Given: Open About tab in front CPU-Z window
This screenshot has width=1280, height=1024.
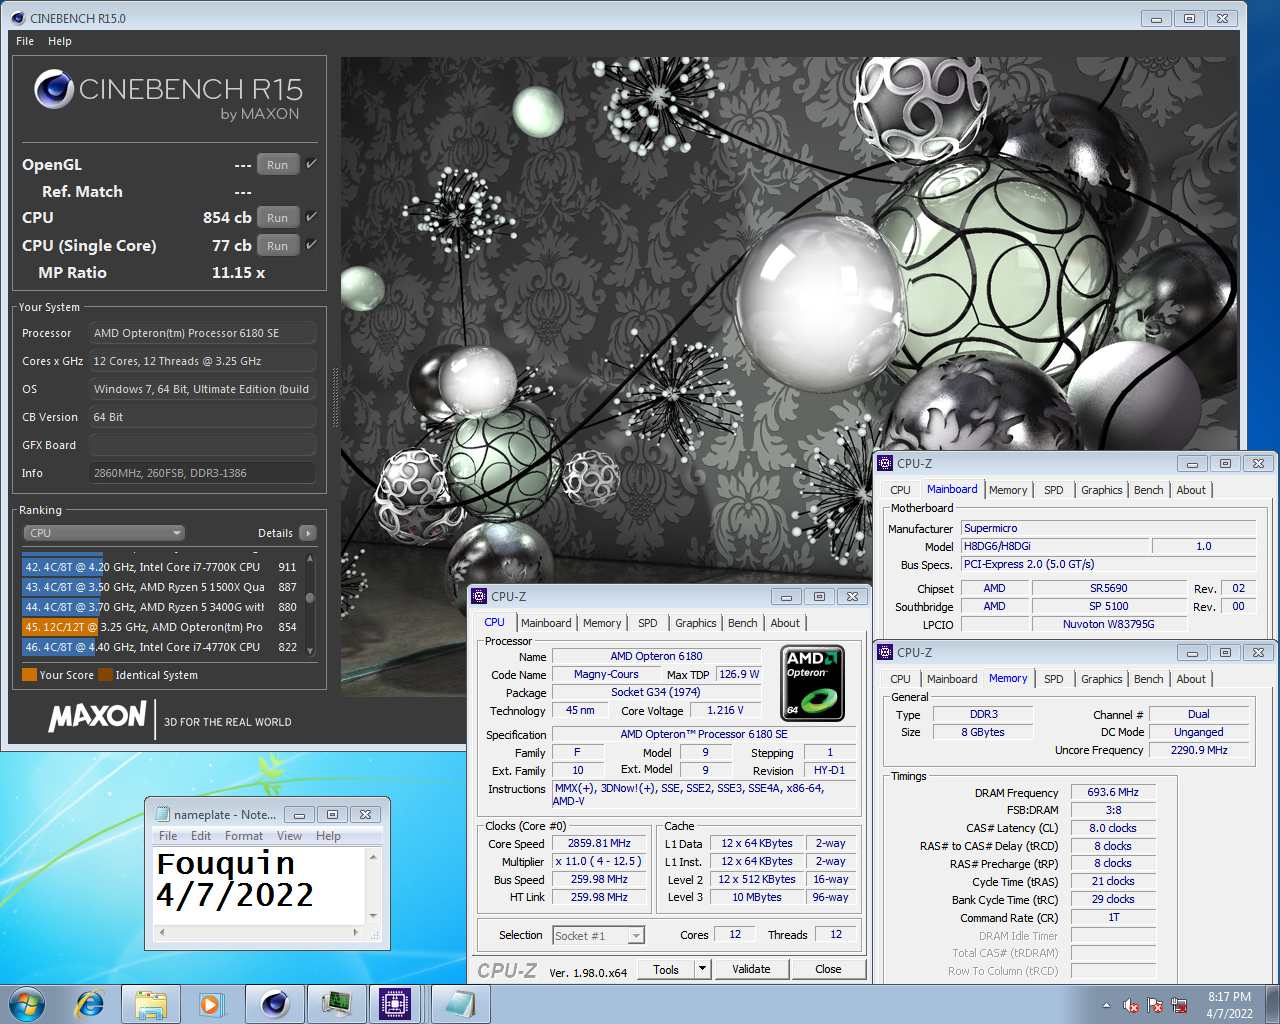Looking at the screenshot, I should coord(785,623).
